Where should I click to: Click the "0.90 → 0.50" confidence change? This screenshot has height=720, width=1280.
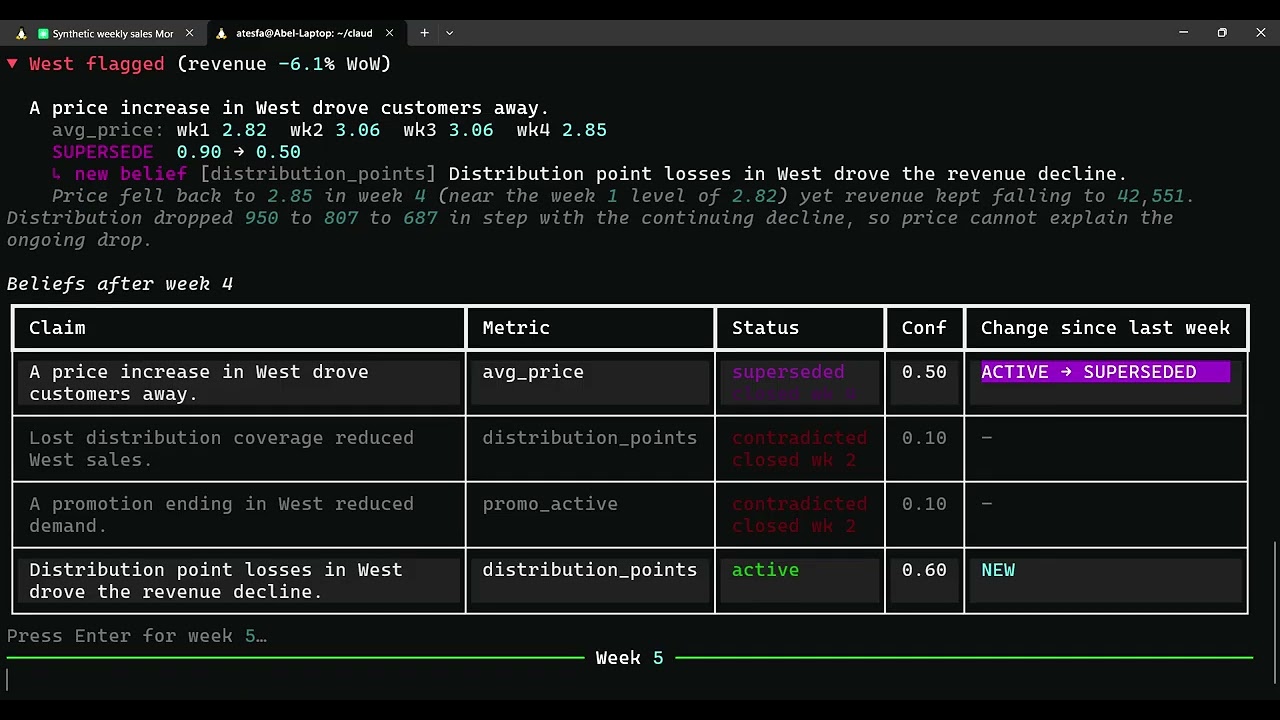(238, 152)
